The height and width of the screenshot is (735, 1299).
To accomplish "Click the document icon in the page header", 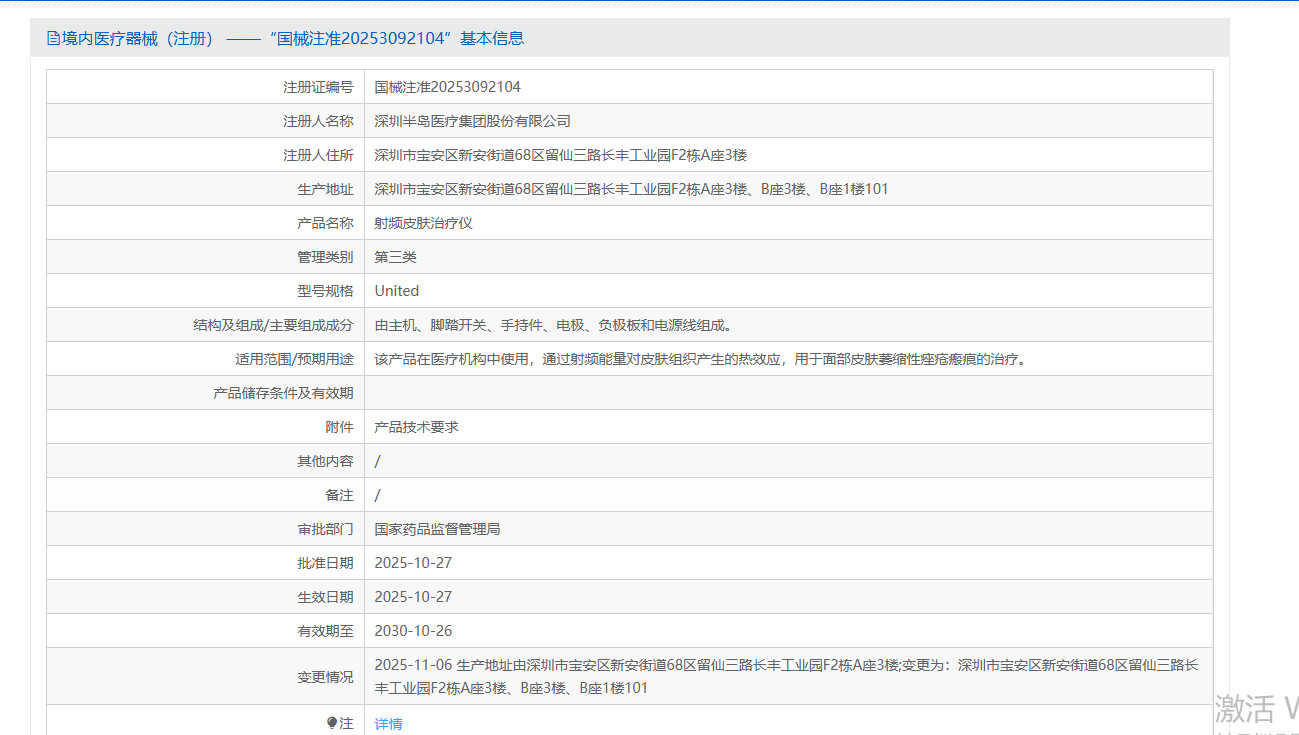I will tap(54, 38).
